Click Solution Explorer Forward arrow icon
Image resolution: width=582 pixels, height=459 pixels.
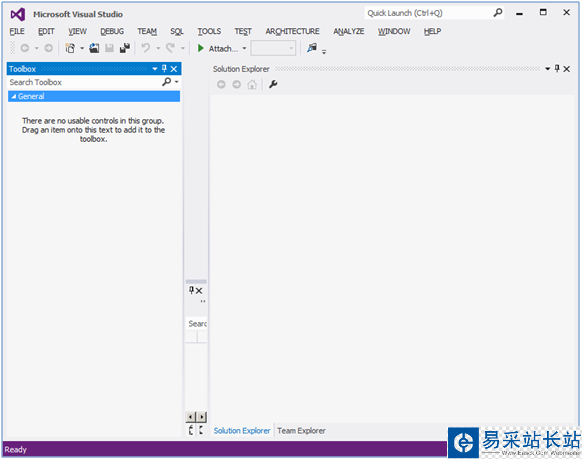pos(236,85)
